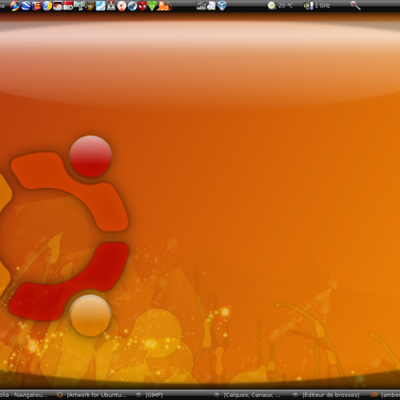The width and height of the screenshot is (400, 400).
Task: Launch GIMP from the panel
Action: (x=89, y=6)
